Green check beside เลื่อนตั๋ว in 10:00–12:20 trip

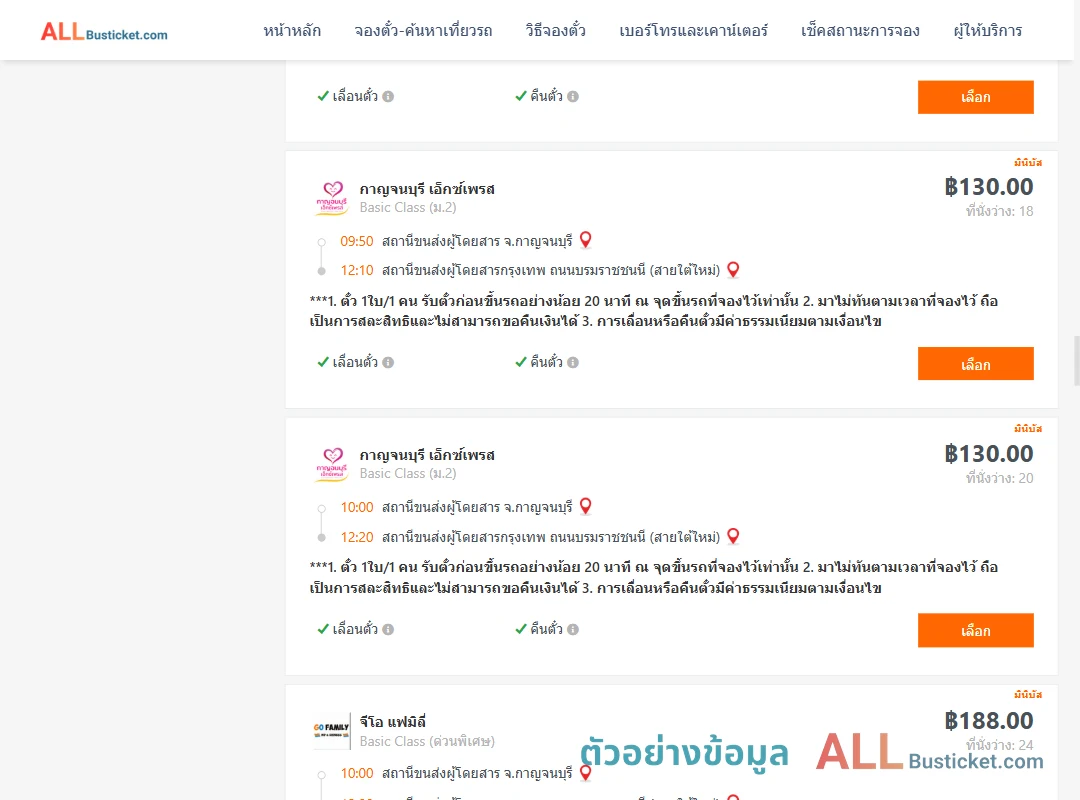pyautogui.click(x=322, y=628)
